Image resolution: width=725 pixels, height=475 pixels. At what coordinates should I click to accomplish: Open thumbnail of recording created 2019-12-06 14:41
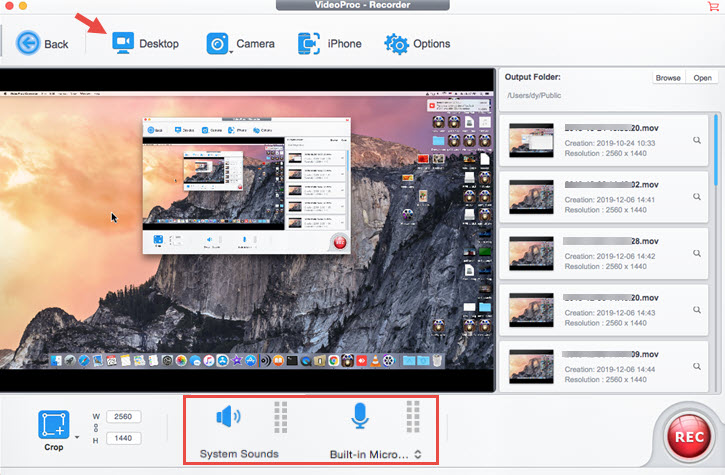pos(531,197)
